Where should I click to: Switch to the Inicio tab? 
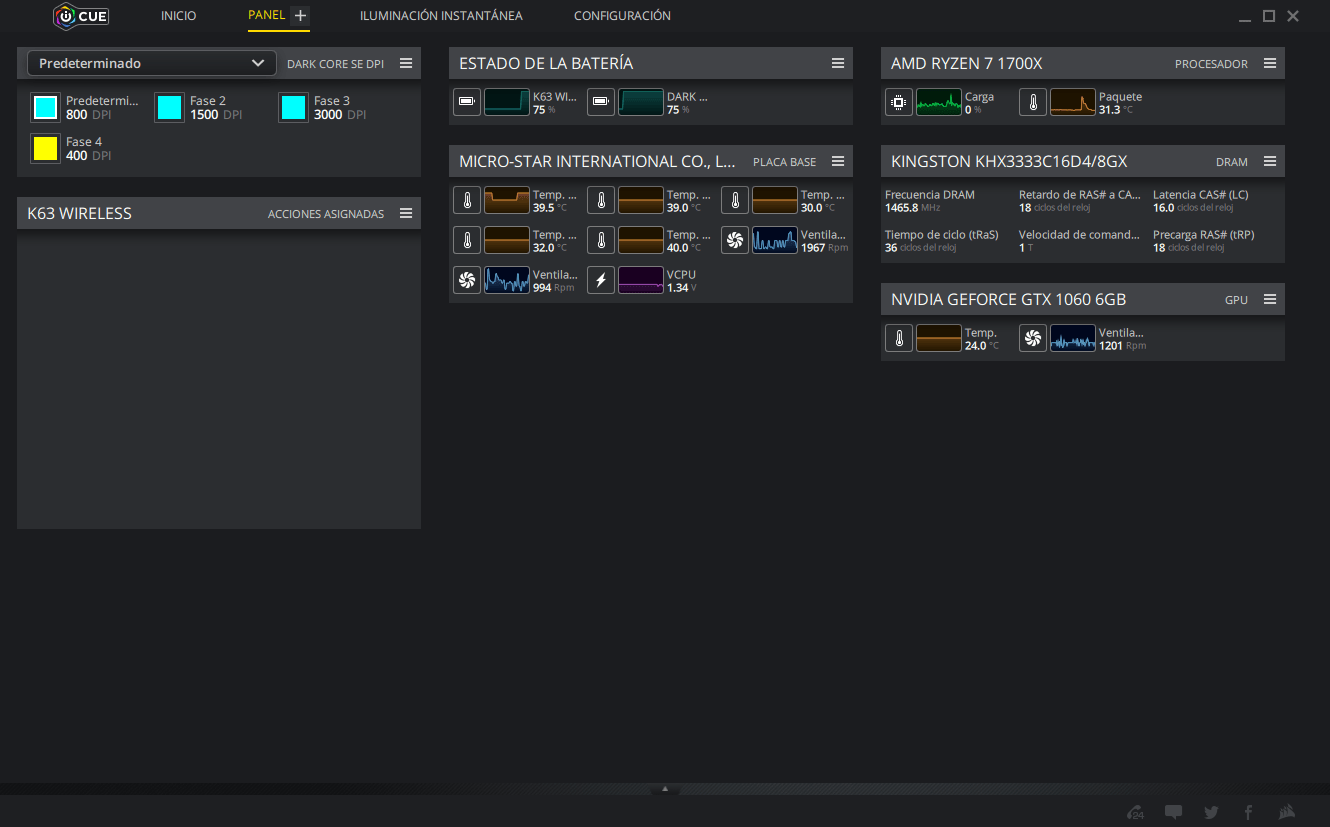click(179, 16)
